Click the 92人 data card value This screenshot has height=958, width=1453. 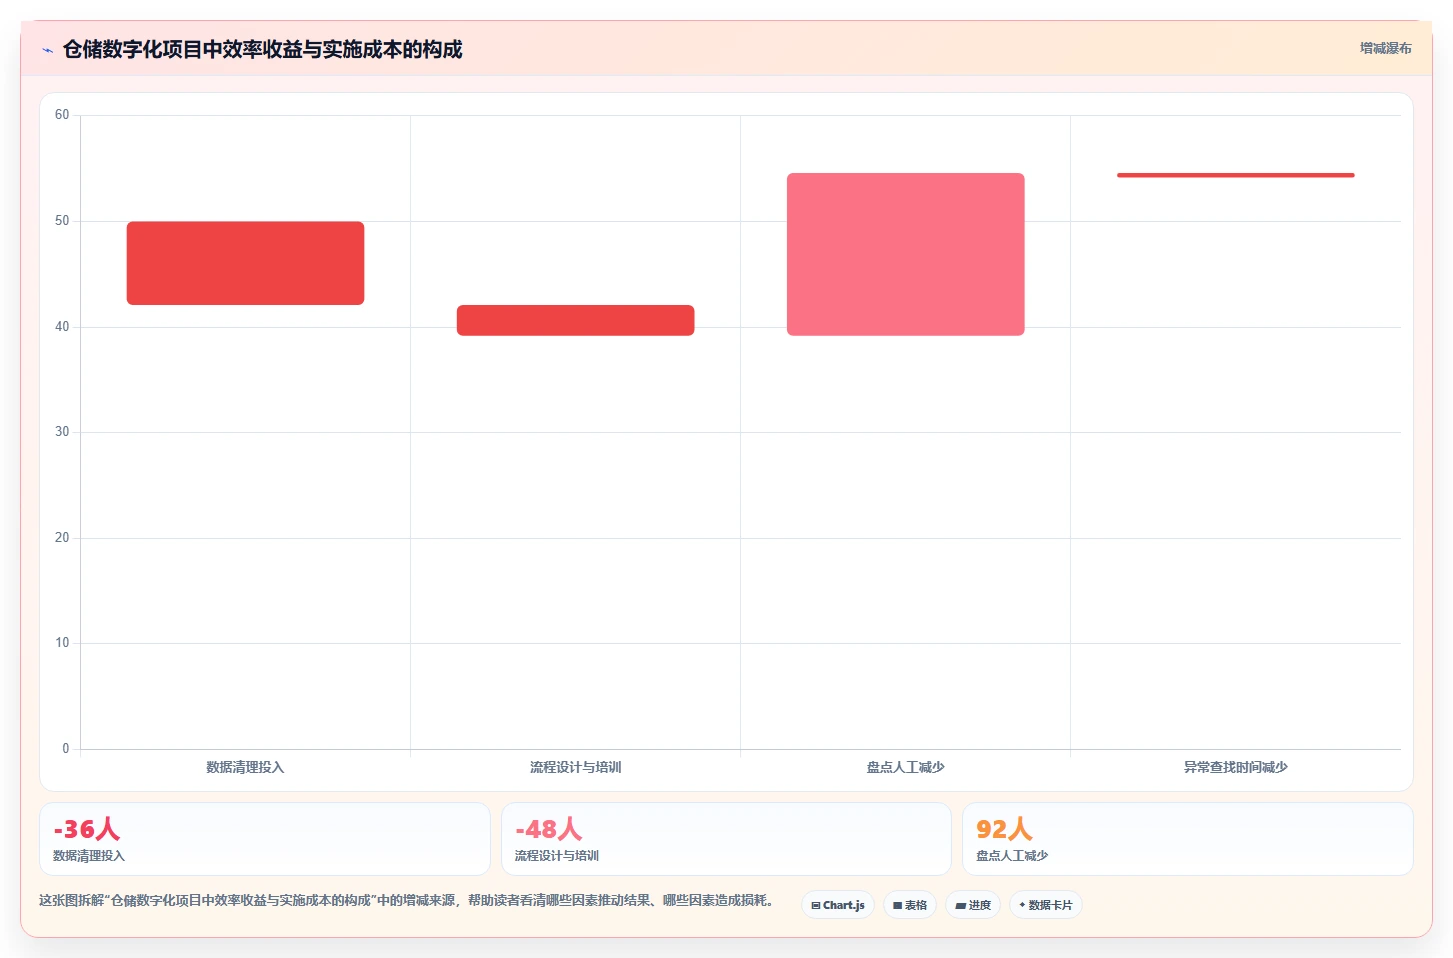click(1004, 829)
